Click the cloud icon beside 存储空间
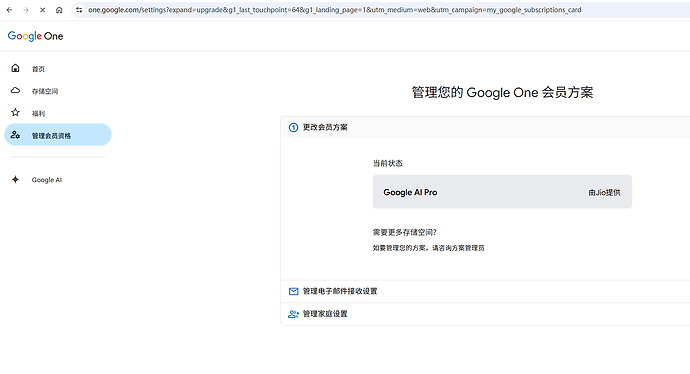The image size is (690, 374). tap(15, 91)
